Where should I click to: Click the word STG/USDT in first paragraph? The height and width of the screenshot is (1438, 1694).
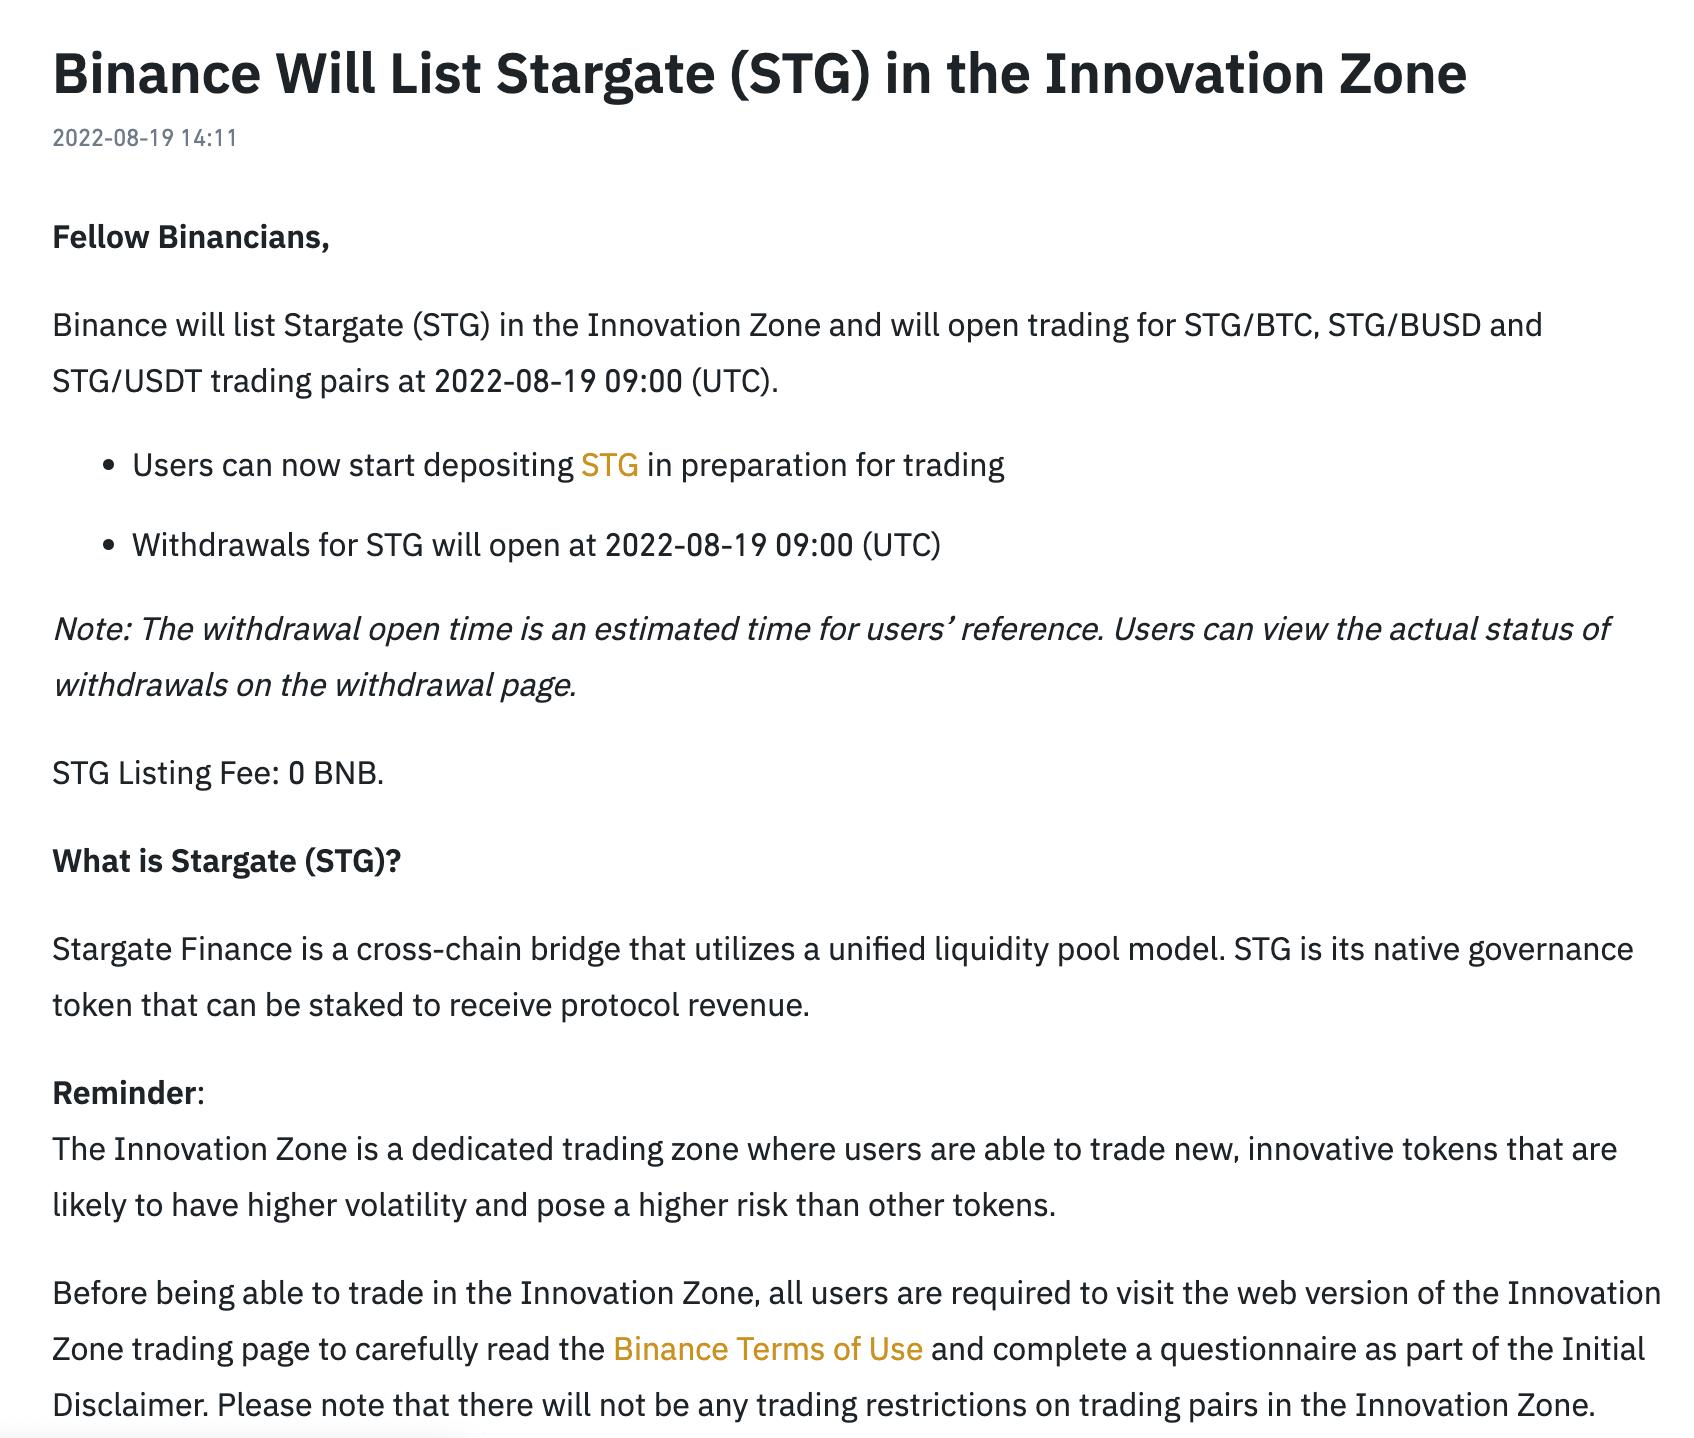127,382
